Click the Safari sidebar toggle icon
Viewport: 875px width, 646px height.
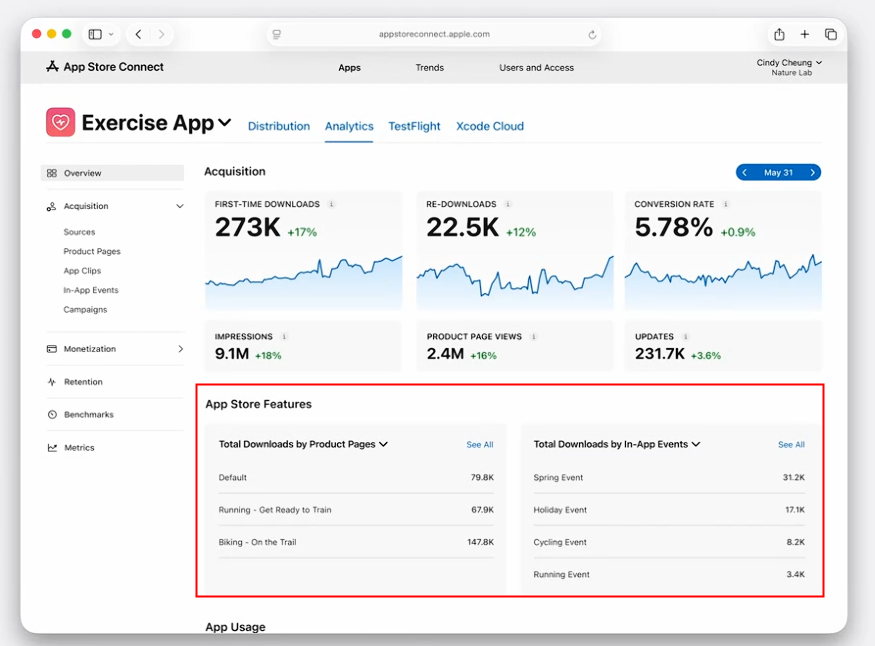click(95, 34)
